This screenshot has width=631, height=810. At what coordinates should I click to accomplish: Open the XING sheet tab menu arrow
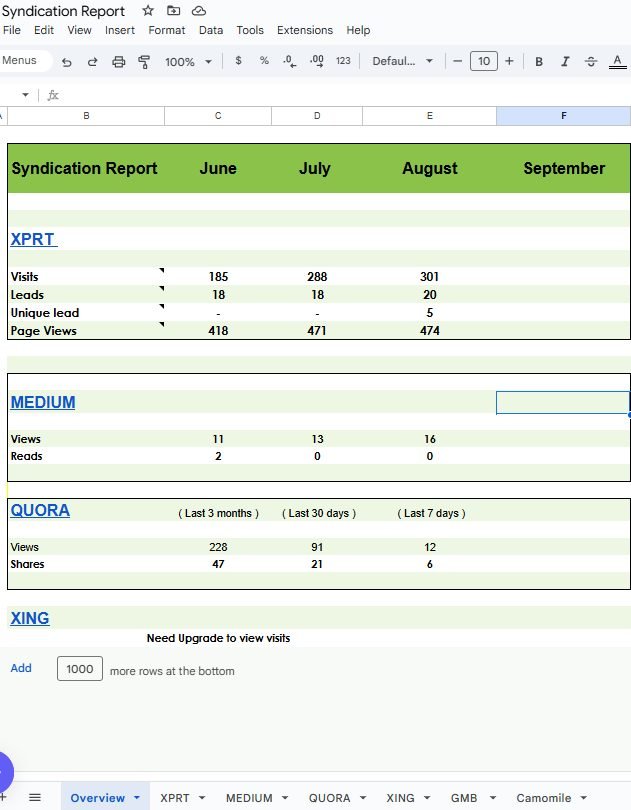427,798
